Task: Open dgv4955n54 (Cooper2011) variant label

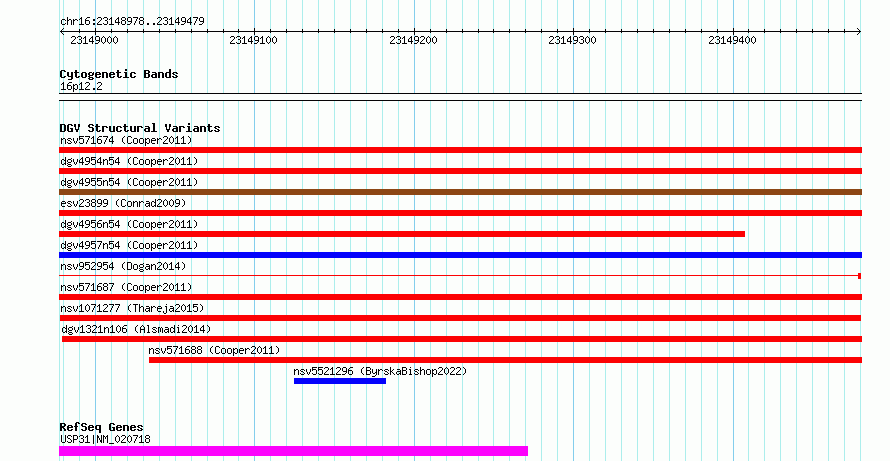Action: [129, 182]
